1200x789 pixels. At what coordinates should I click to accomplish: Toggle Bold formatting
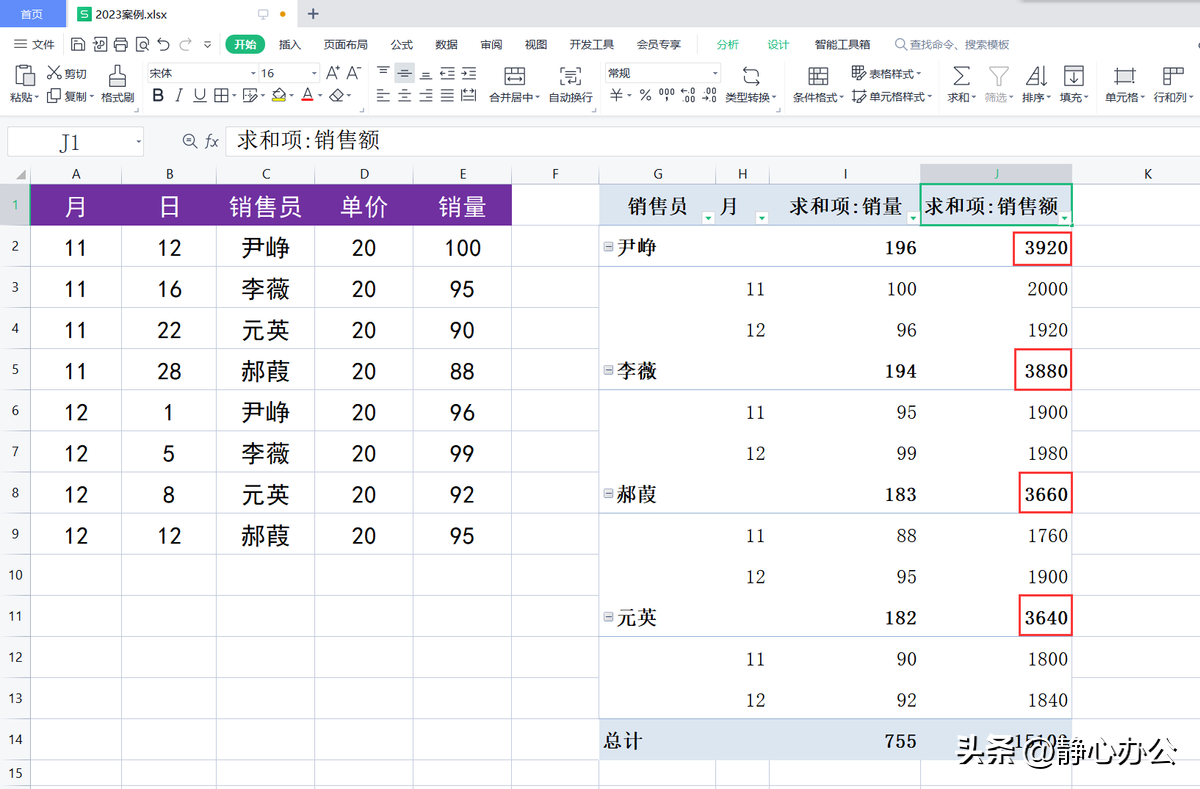[158, 95]
